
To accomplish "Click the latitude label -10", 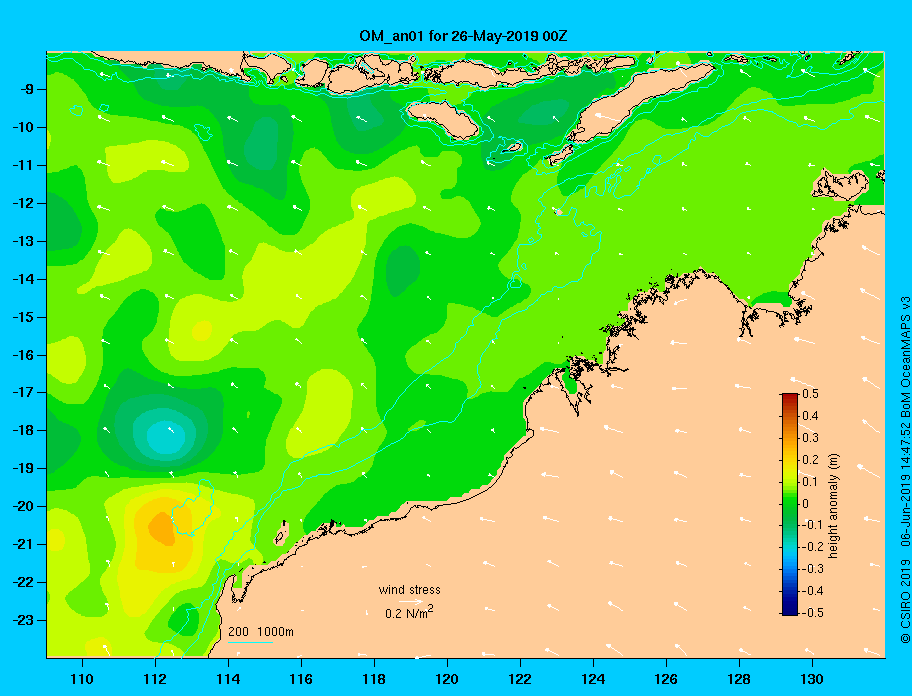I will (23, 127).
